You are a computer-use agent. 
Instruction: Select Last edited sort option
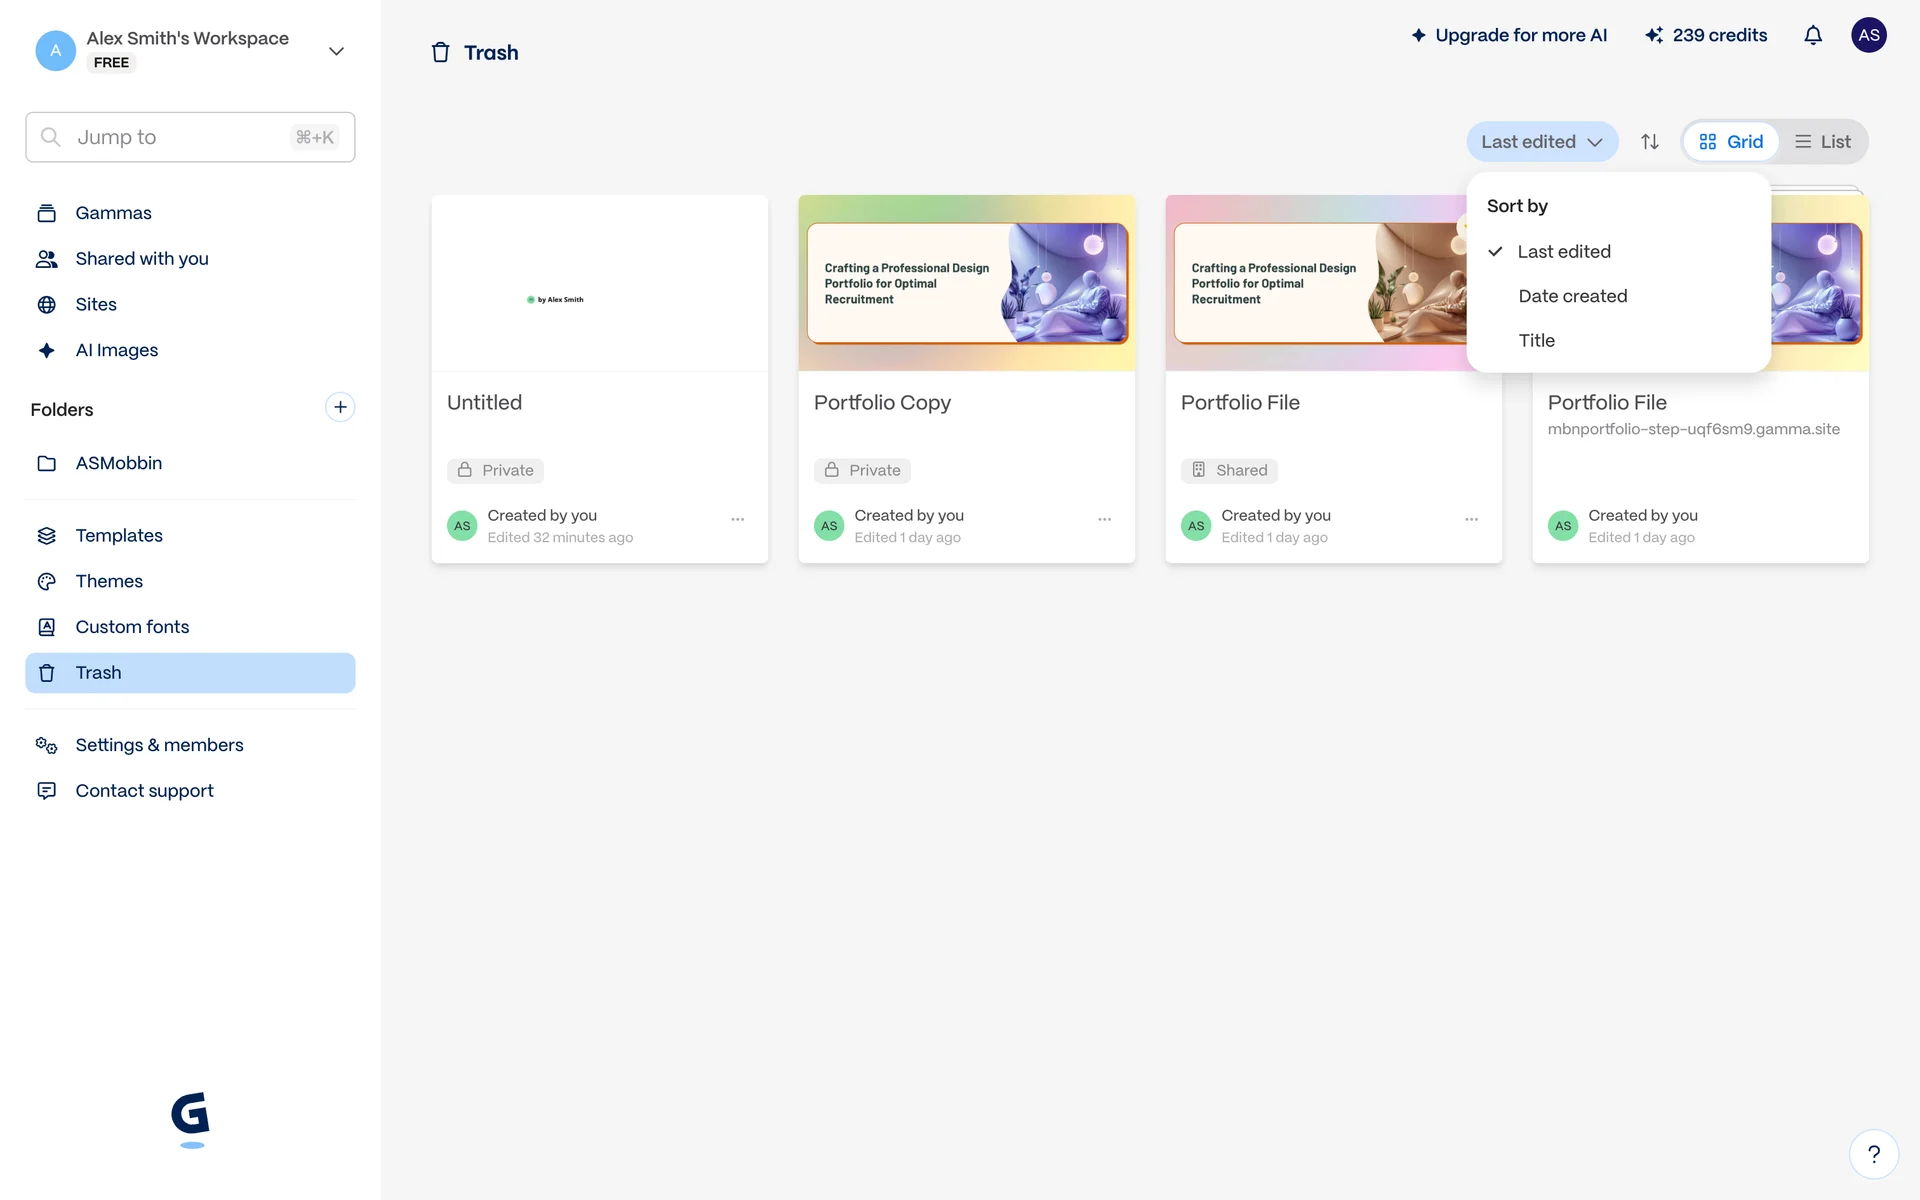tap(1563, 252)
